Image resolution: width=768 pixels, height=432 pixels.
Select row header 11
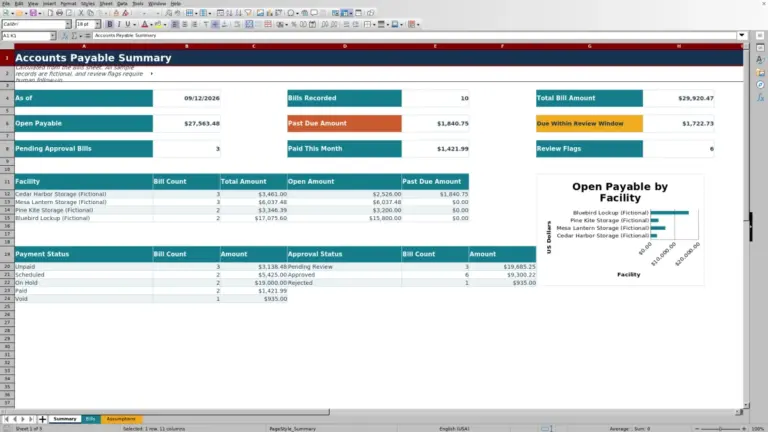pyautogui.click(x=7, y=181)
